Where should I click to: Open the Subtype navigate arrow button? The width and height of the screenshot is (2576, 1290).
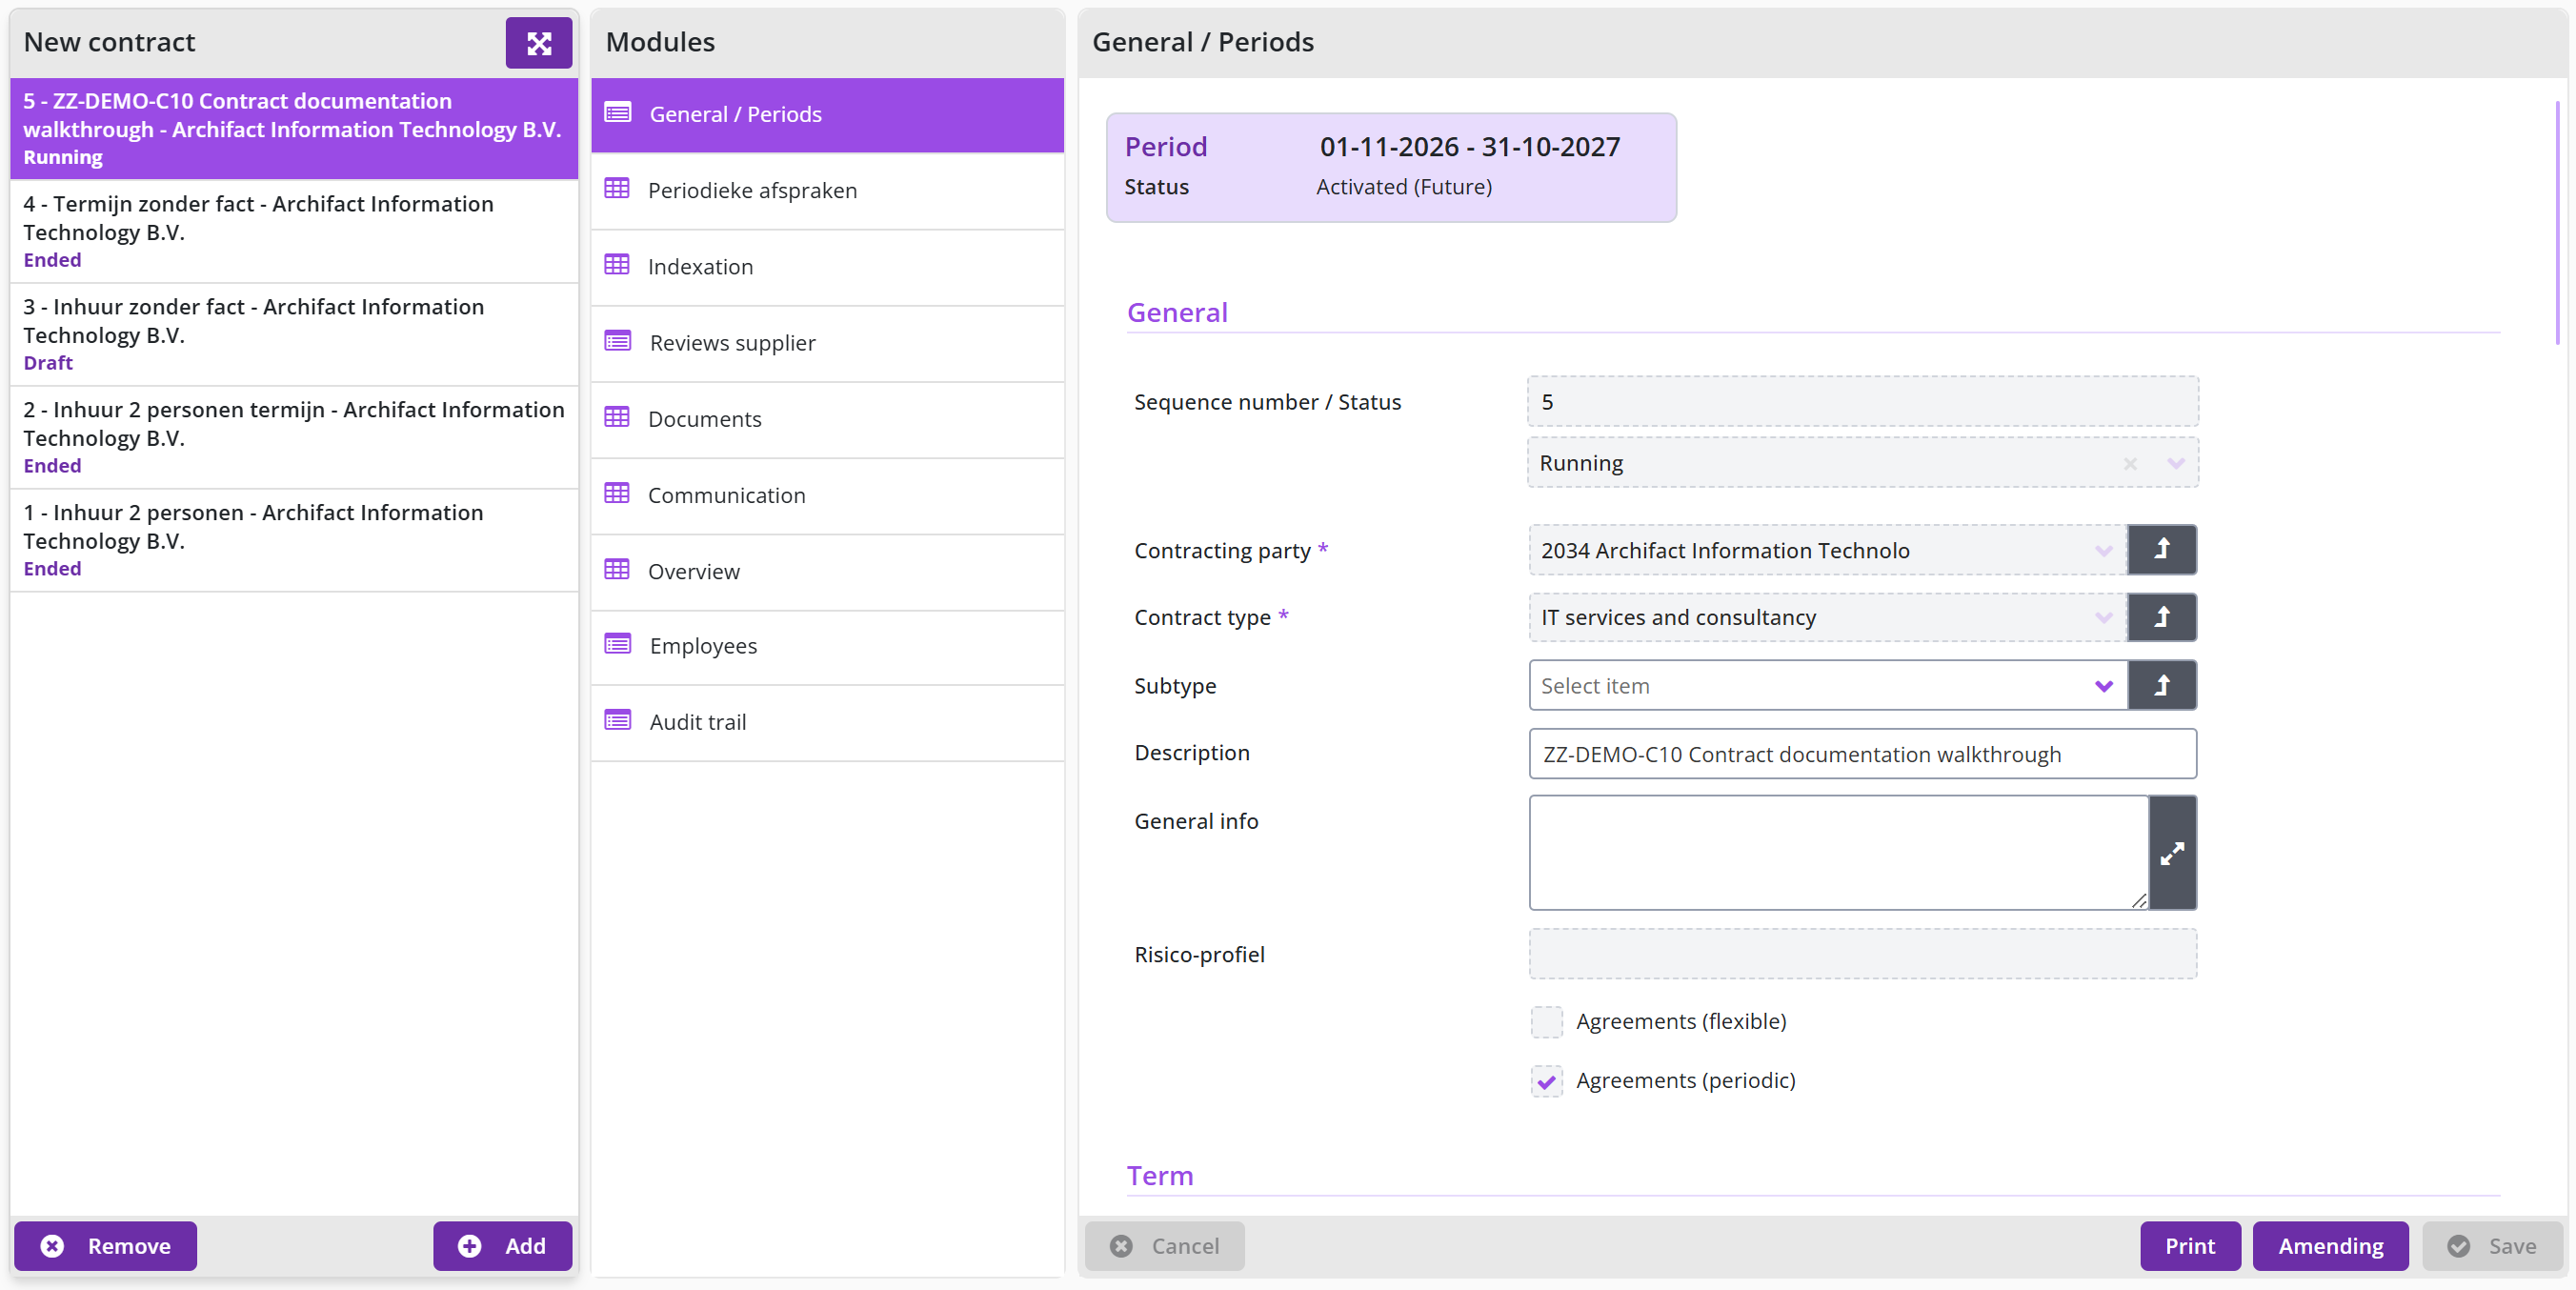click(2161, 685)
